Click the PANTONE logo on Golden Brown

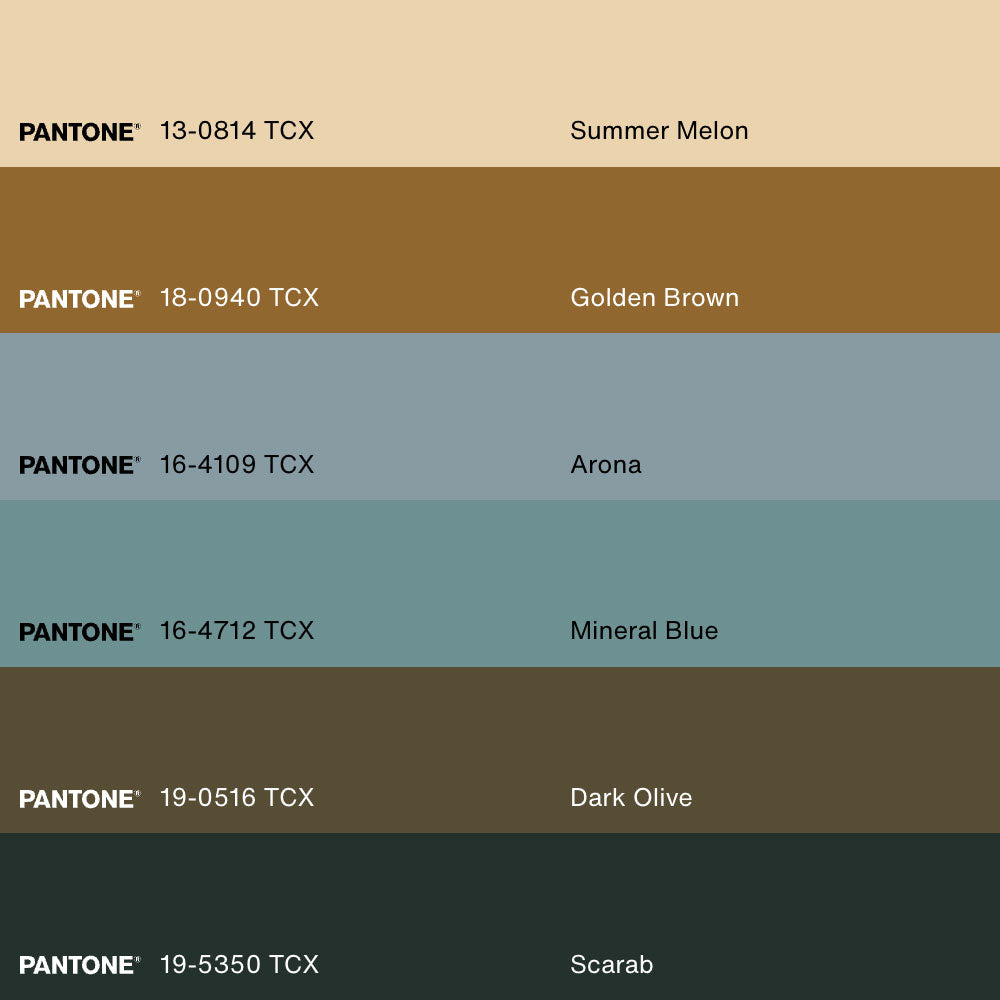tap(79, 299)
